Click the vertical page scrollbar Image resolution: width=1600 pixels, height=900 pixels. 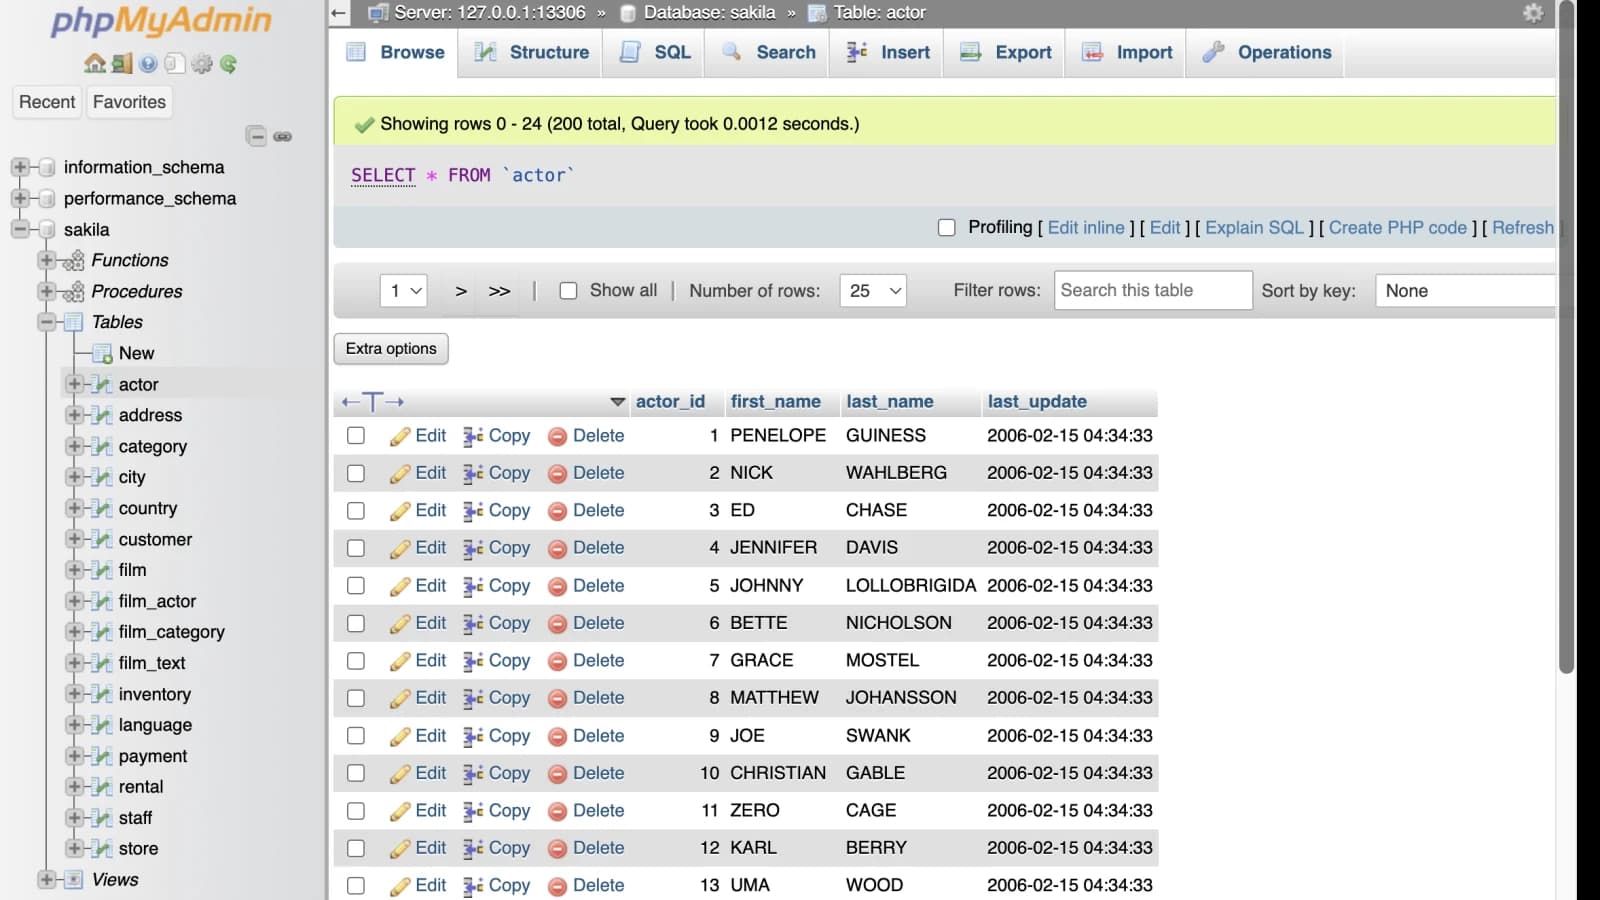(1567, 338)
